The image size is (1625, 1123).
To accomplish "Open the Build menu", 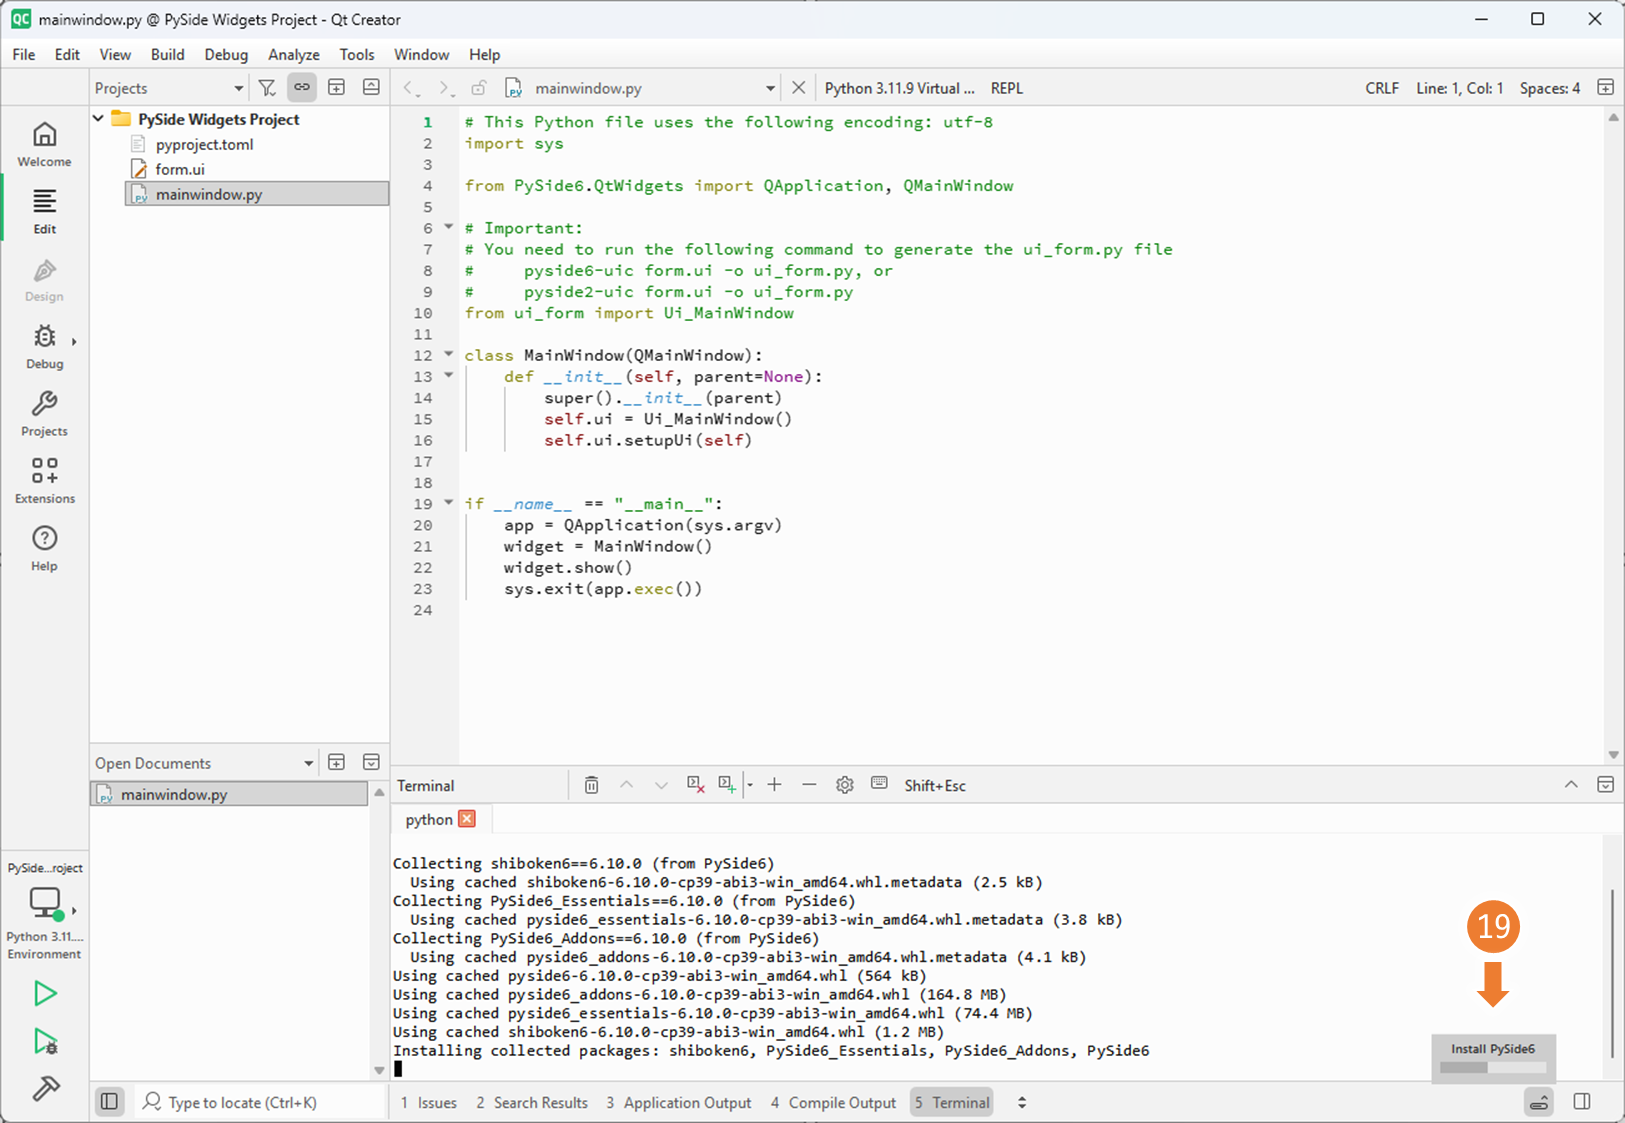I will pyautogui.click(x=168, y=54).
